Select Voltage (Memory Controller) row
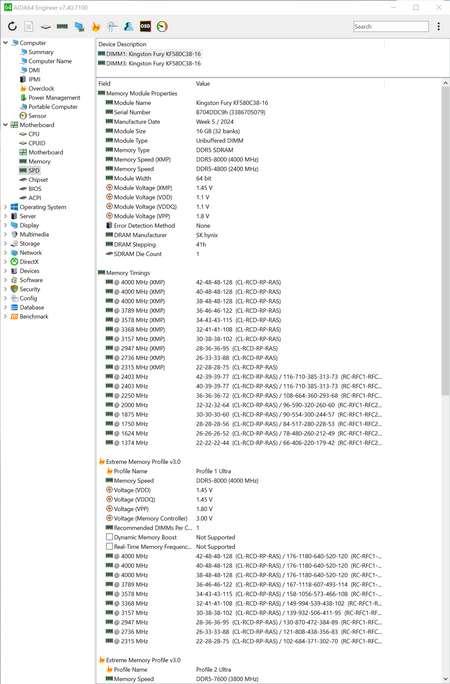The height and width of the screenshot is (684, 450). [240, 518]
